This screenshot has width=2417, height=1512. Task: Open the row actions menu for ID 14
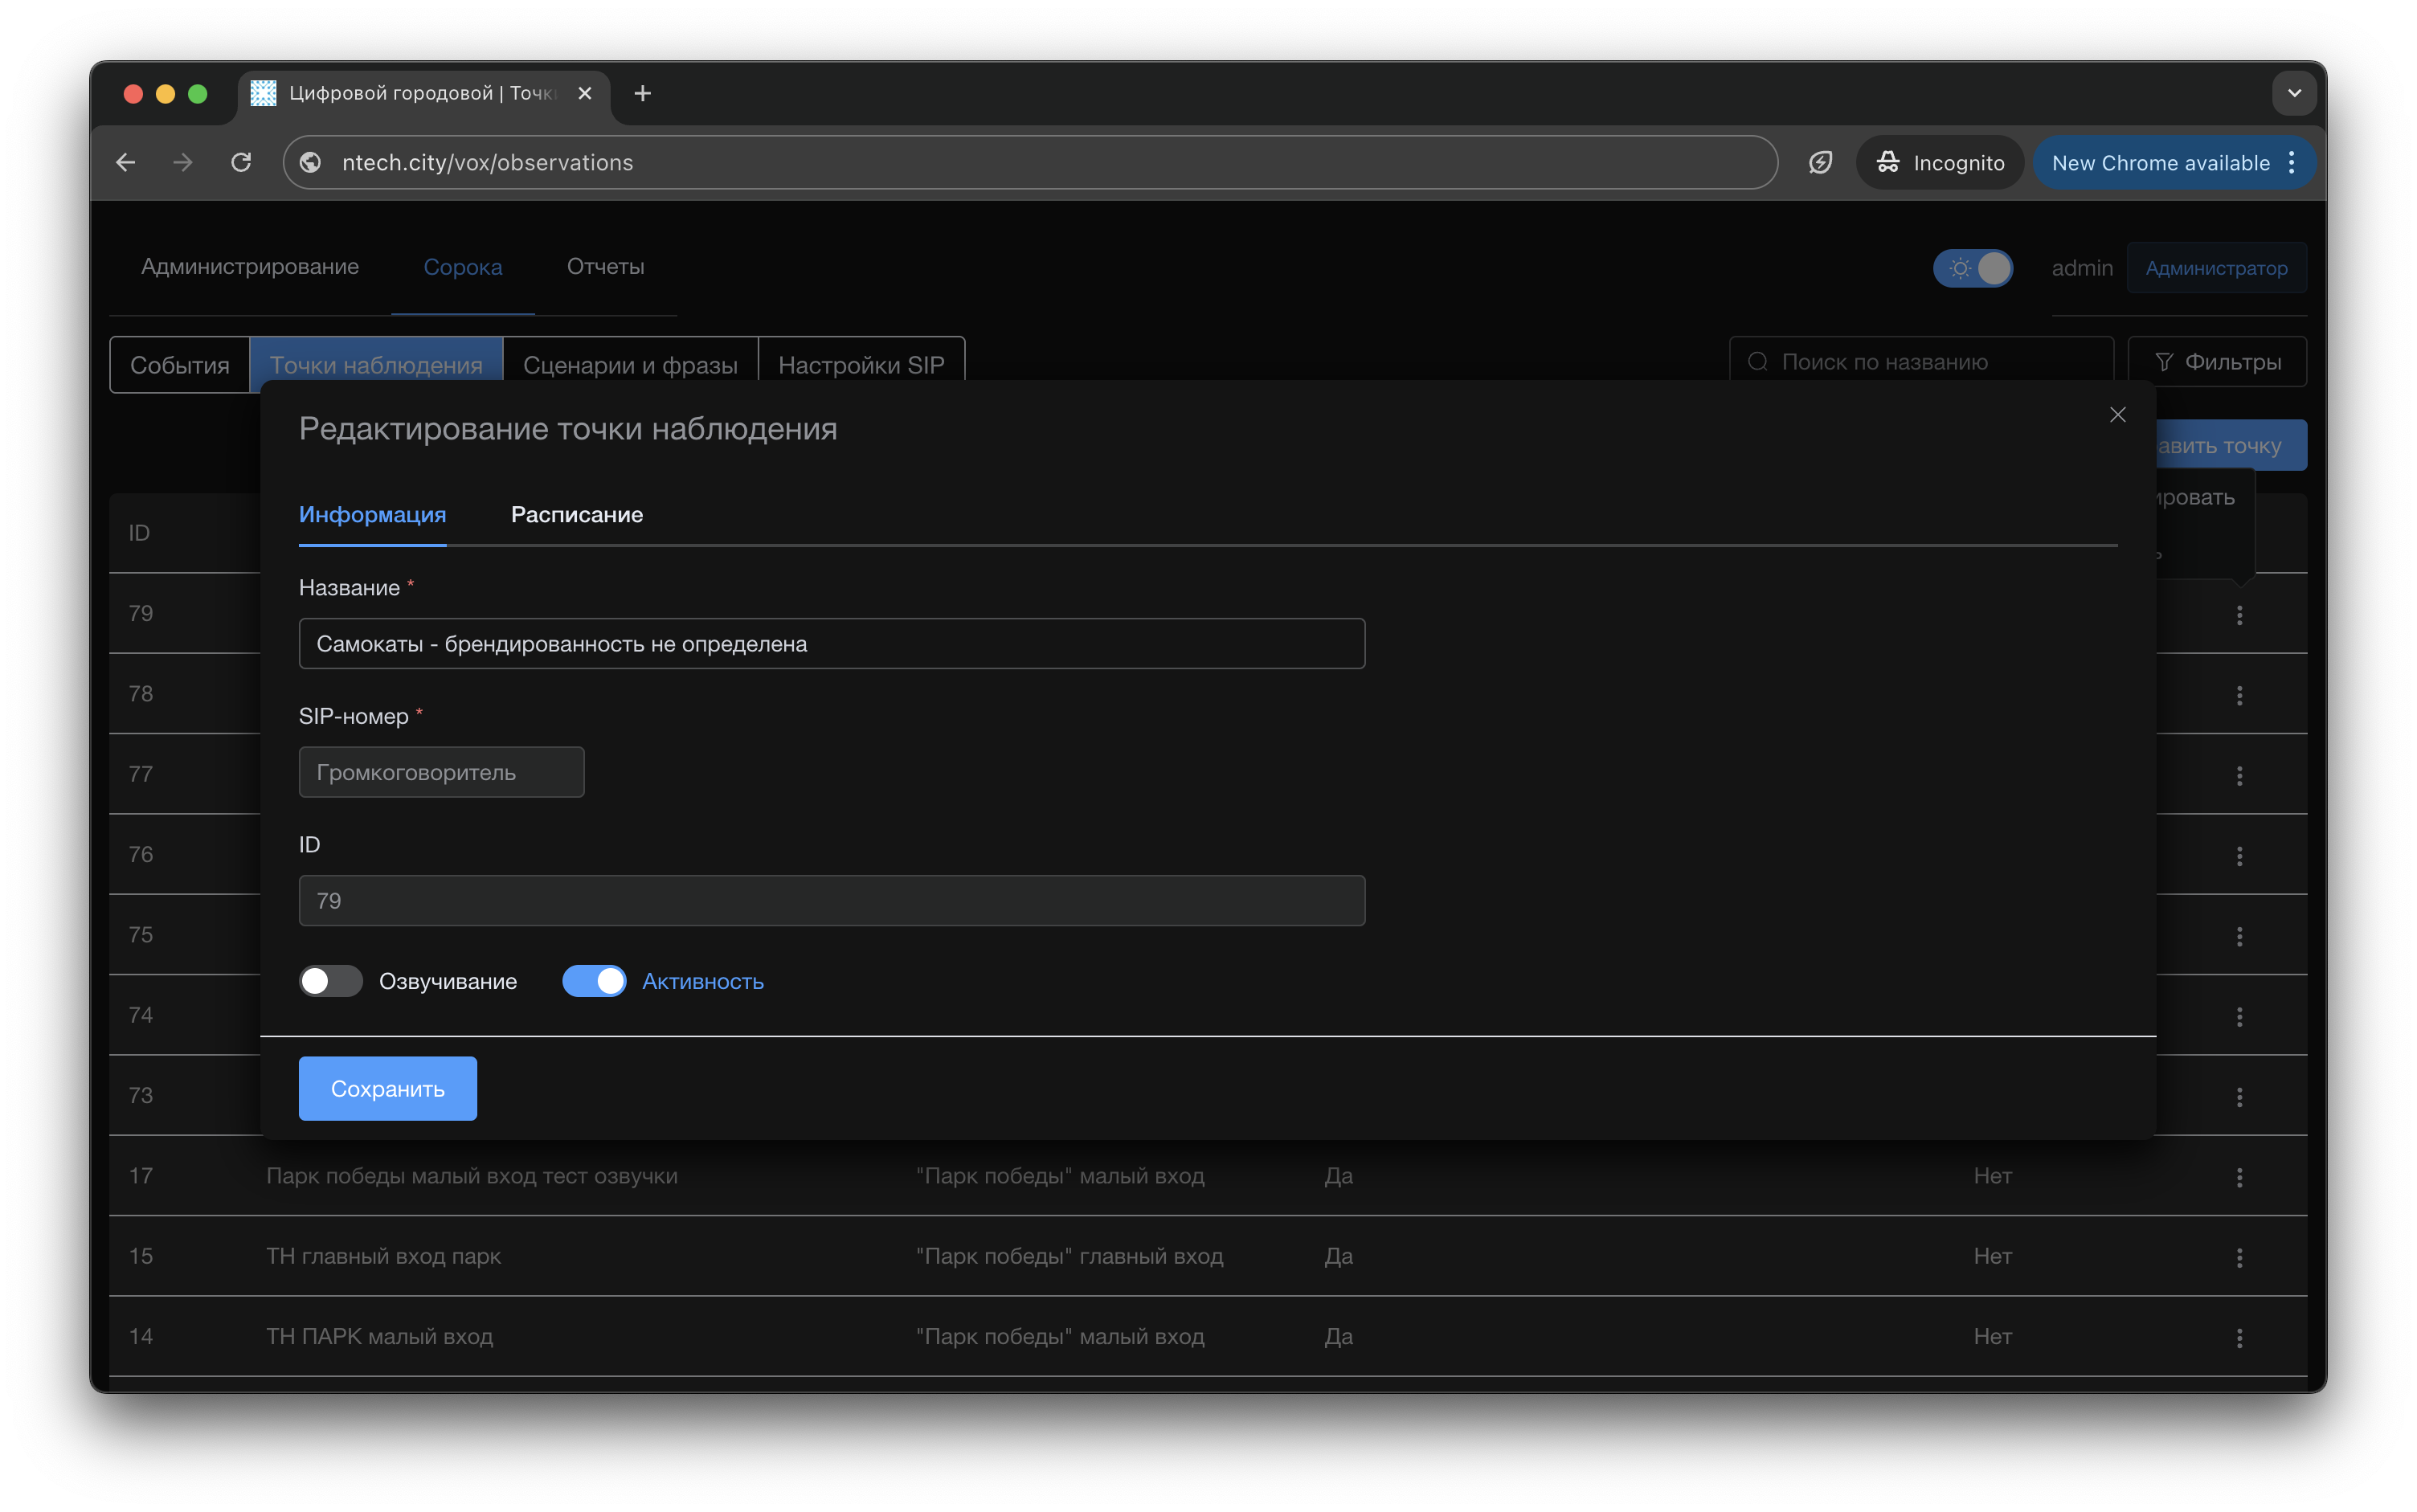pos(2239,1337)
